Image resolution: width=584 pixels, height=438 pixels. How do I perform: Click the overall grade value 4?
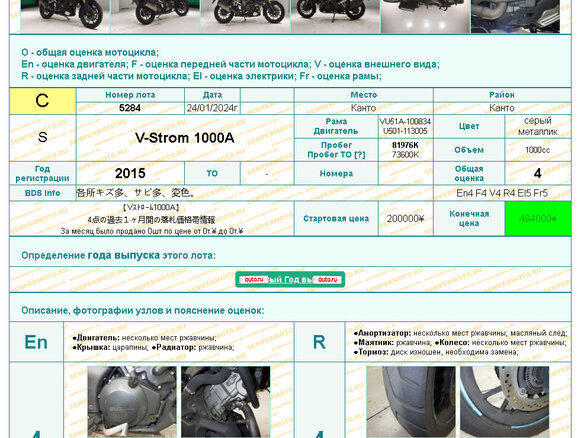coord(537,174)
